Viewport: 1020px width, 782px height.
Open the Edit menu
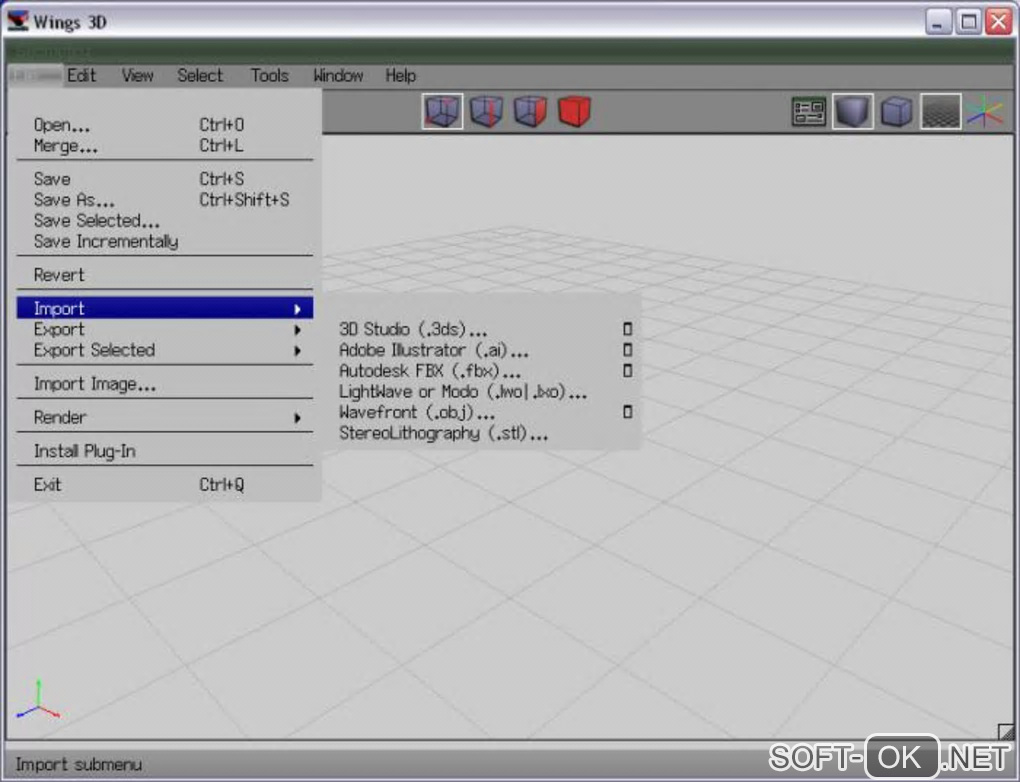coord(81,75)
